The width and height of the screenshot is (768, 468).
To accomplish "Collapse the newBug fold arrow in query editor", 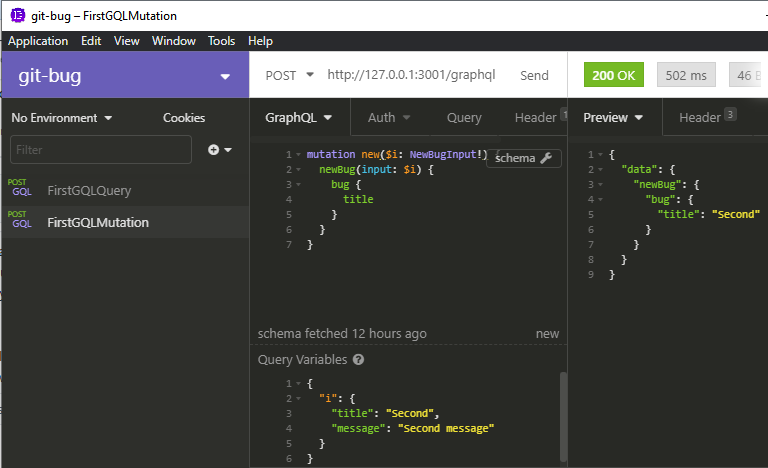I will point(298,170).
